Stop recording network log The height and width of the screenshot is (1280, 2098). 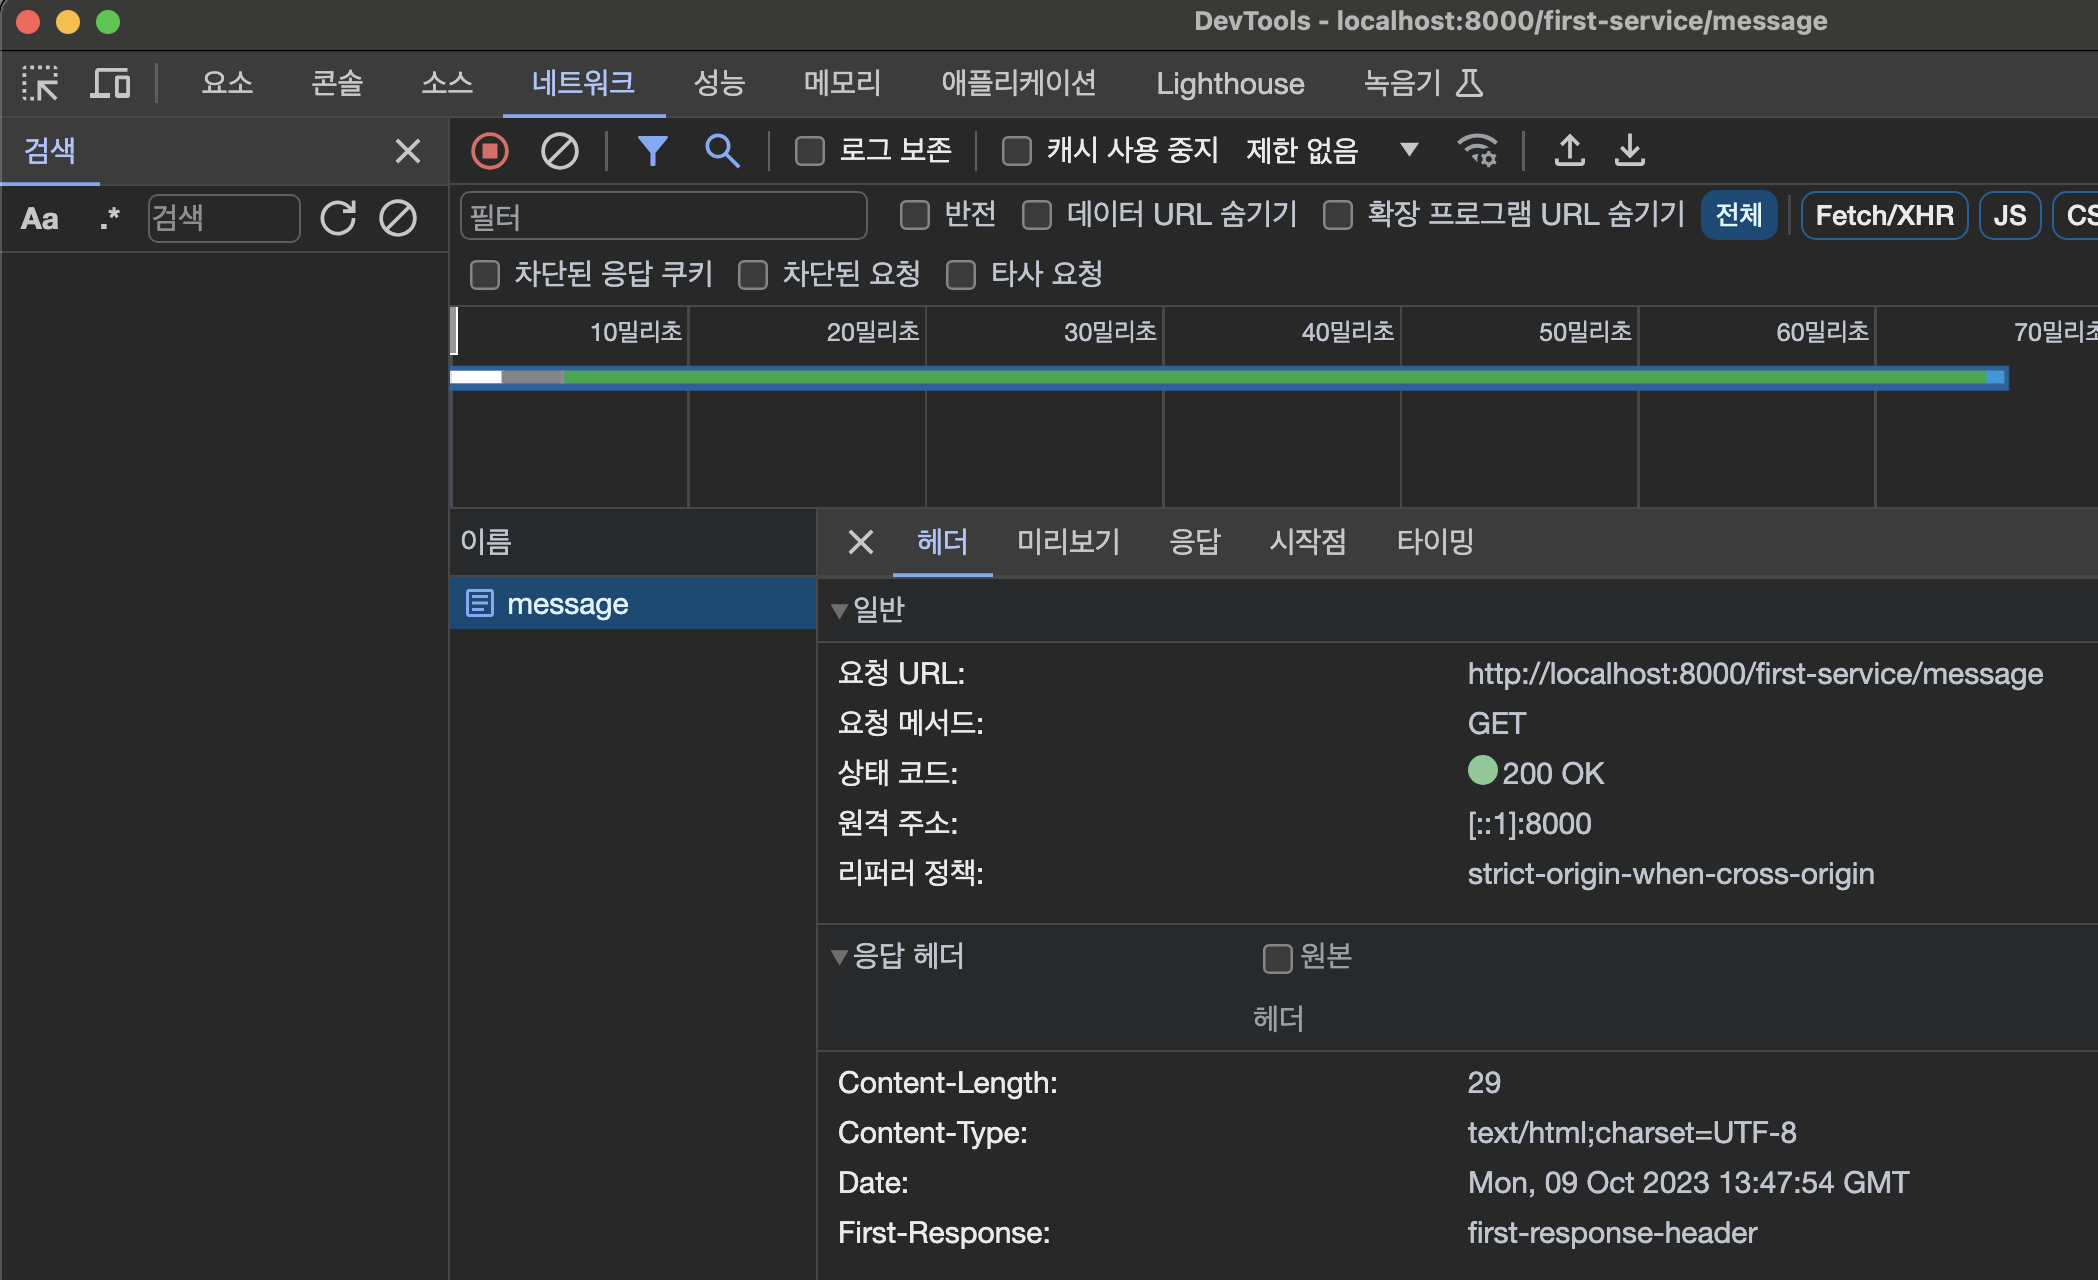[x=490, y=151]
